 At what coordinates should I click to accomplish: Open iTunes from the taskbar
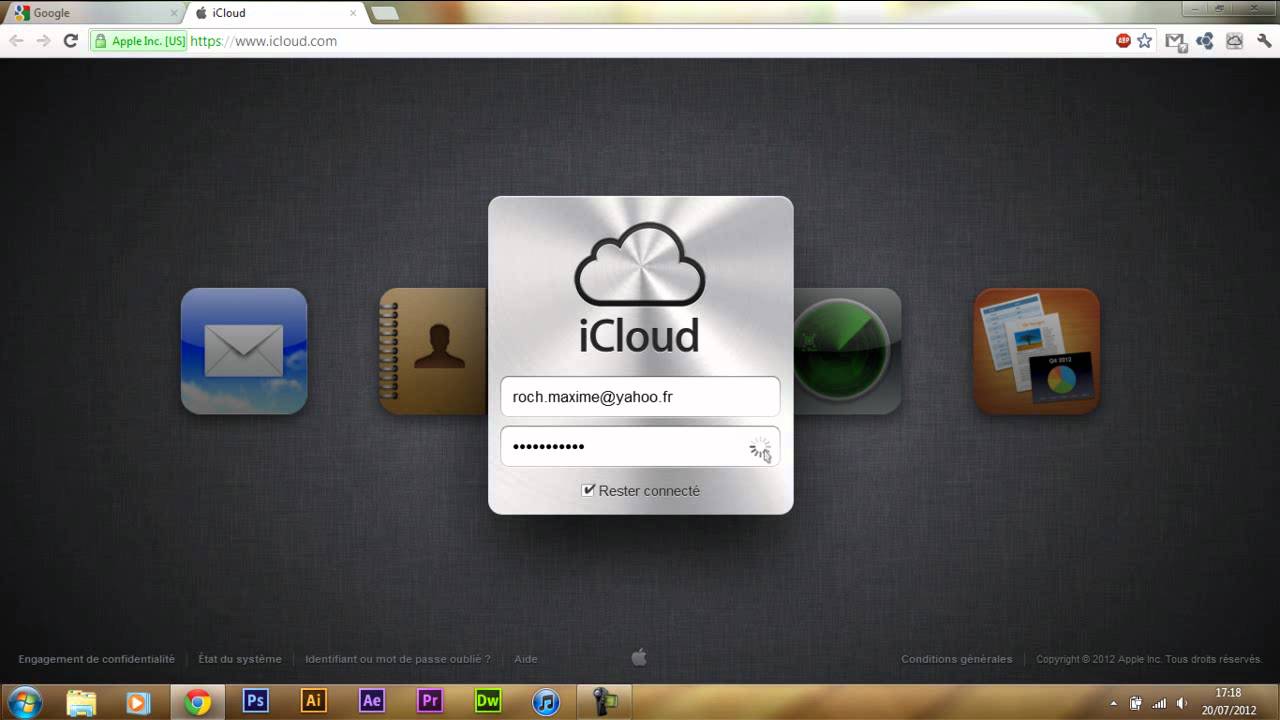click(546, 701)
